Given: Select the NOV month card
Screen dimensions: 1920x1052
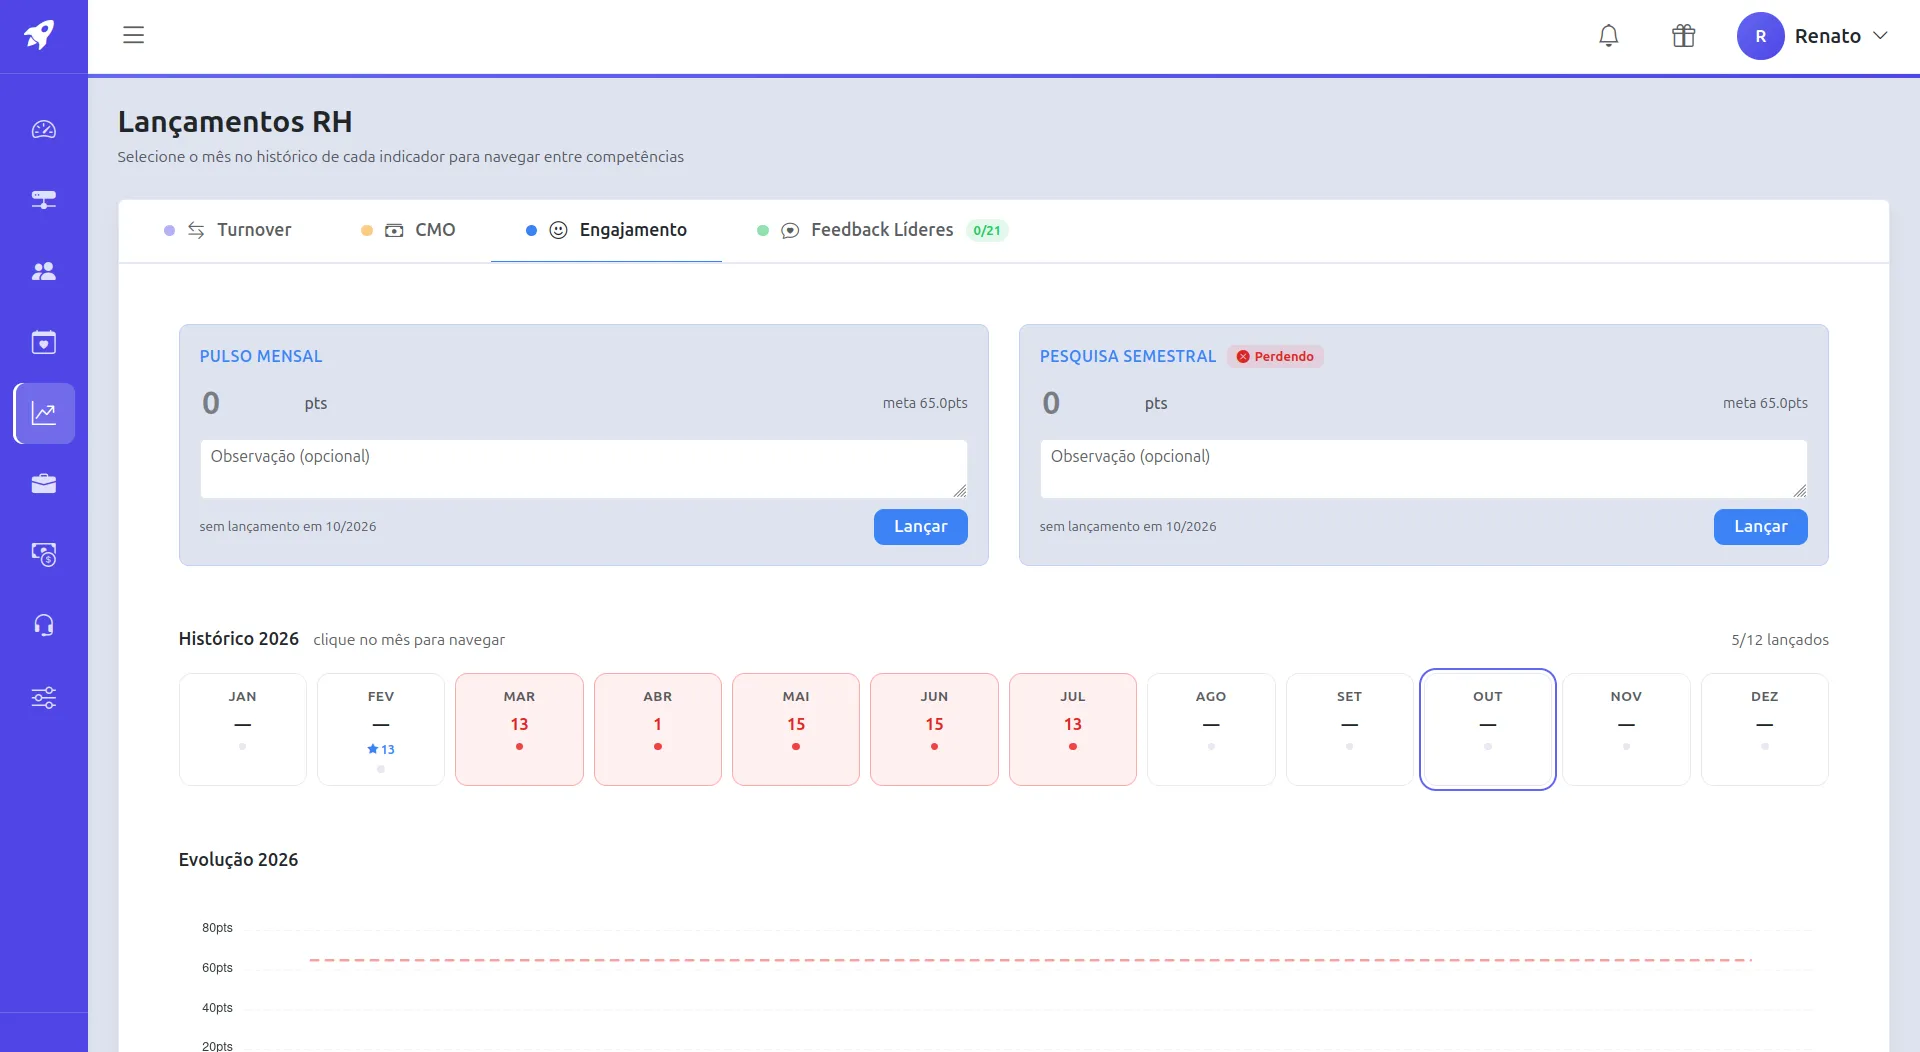Looking at the screenshot, I should 1626,729.
